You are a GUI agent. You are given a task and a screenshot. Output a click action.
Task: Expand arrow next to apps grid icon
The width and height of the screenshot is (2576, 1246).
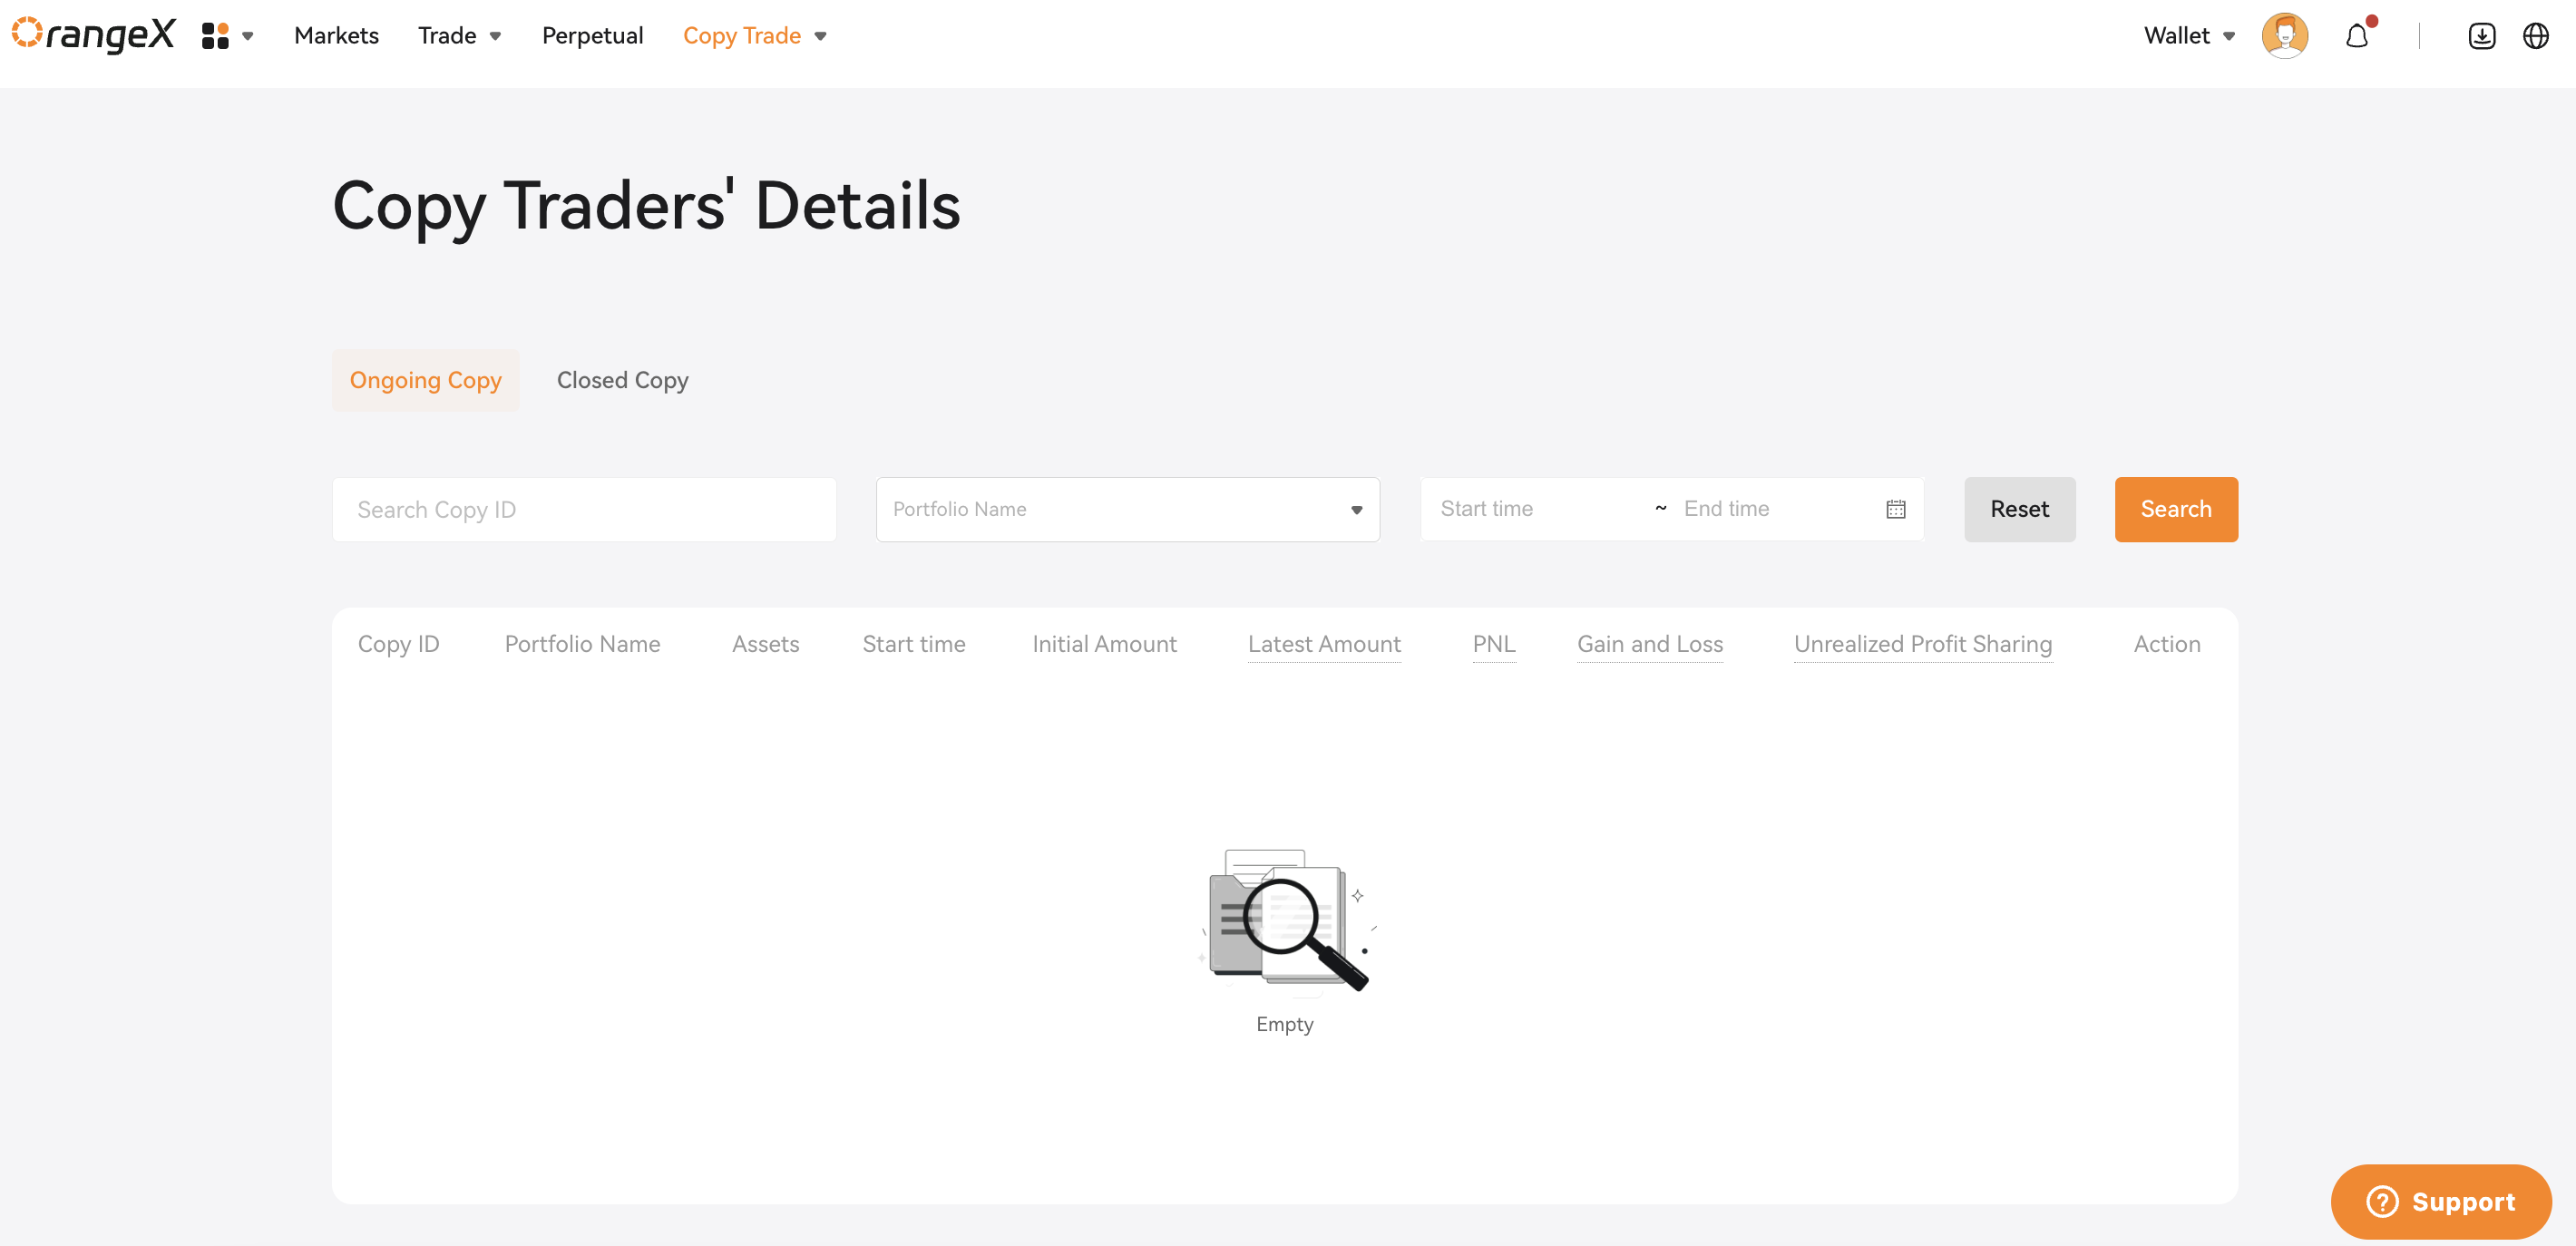[248, 37]
